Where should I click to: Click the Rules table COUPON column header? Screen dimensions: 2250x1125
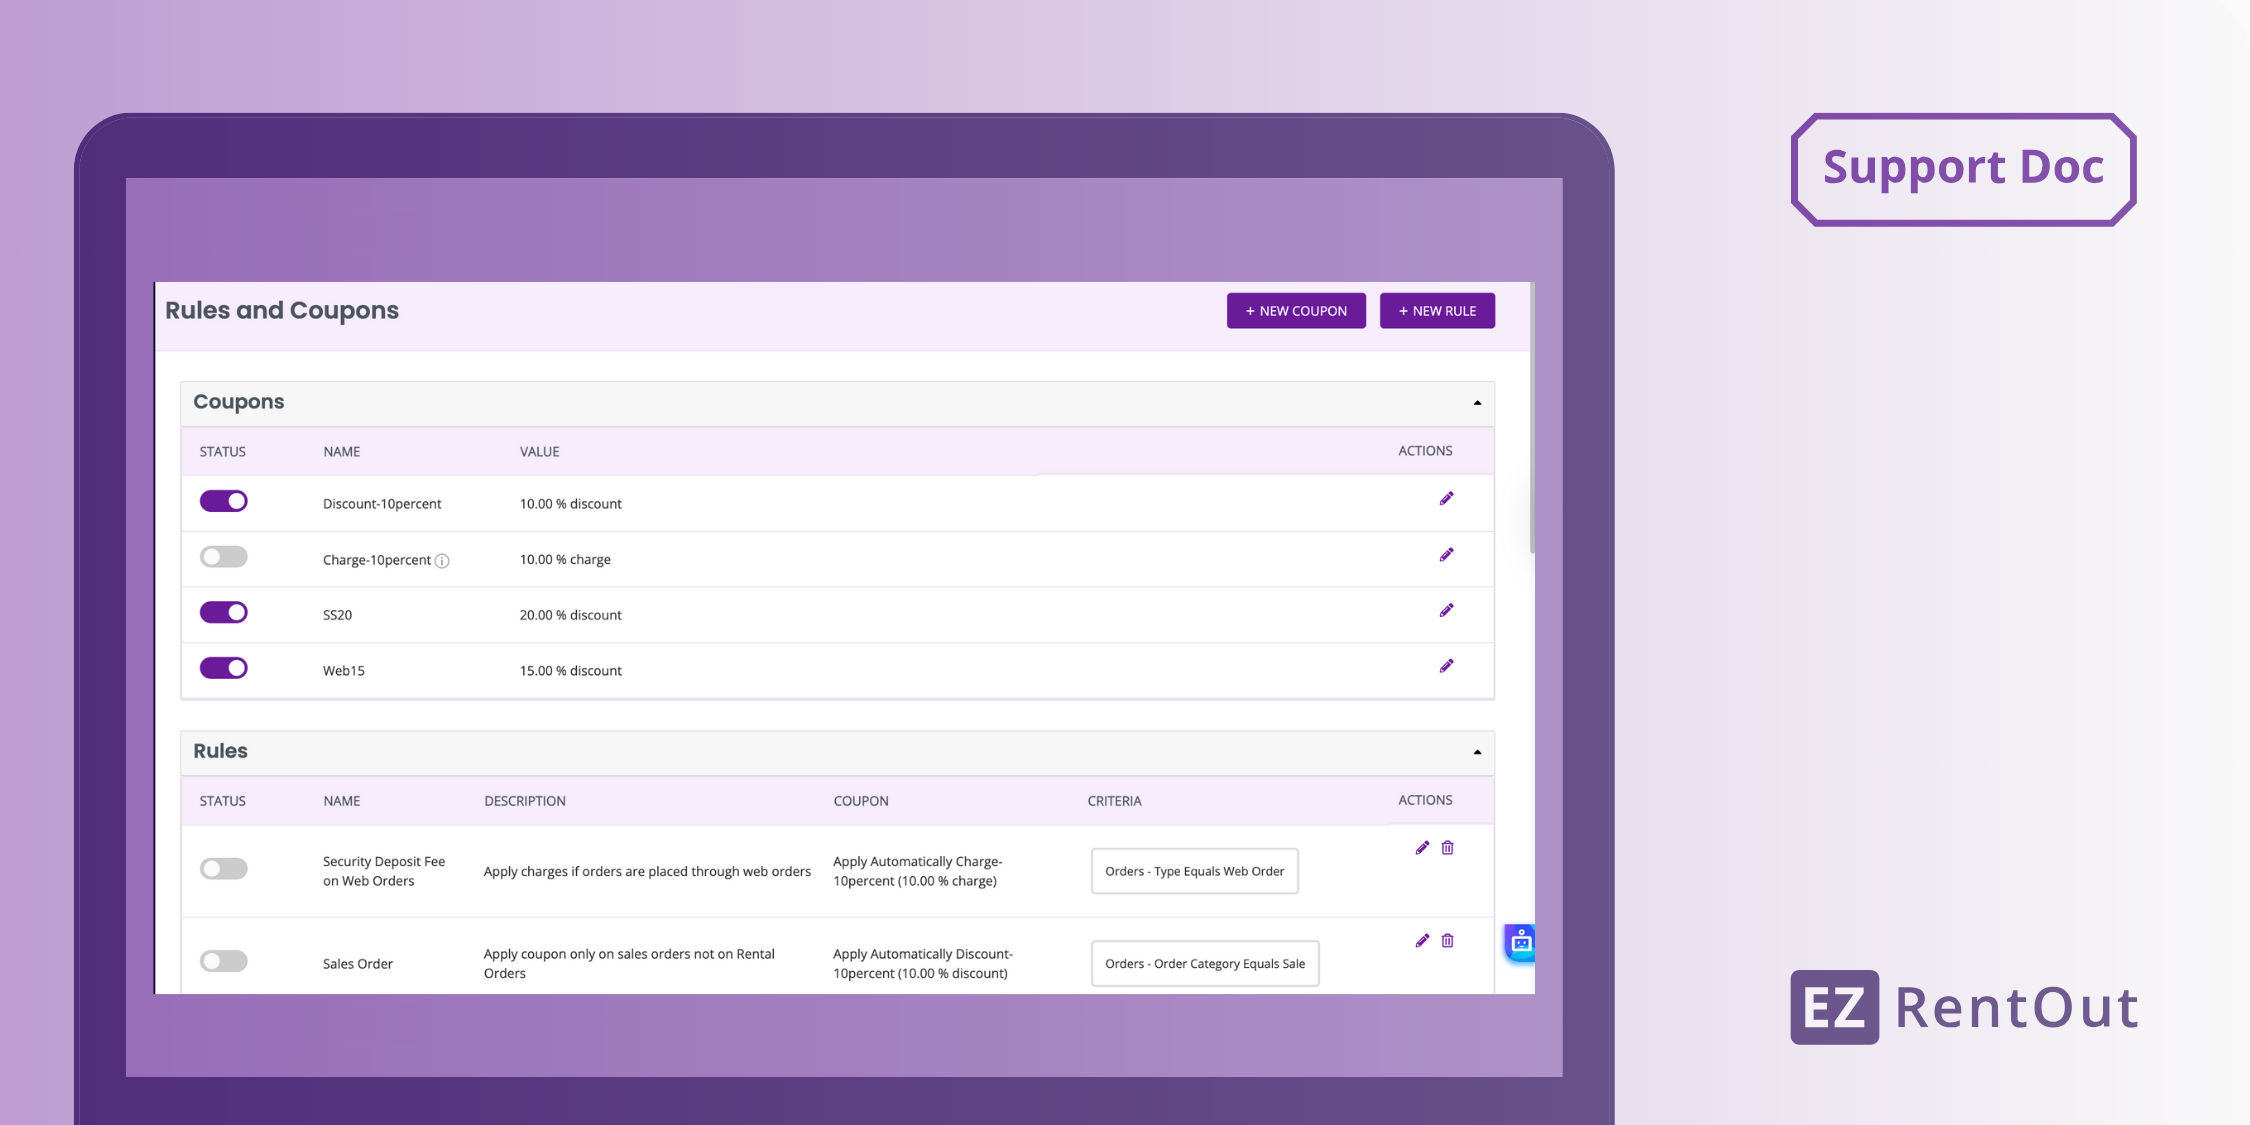(861, 801)
